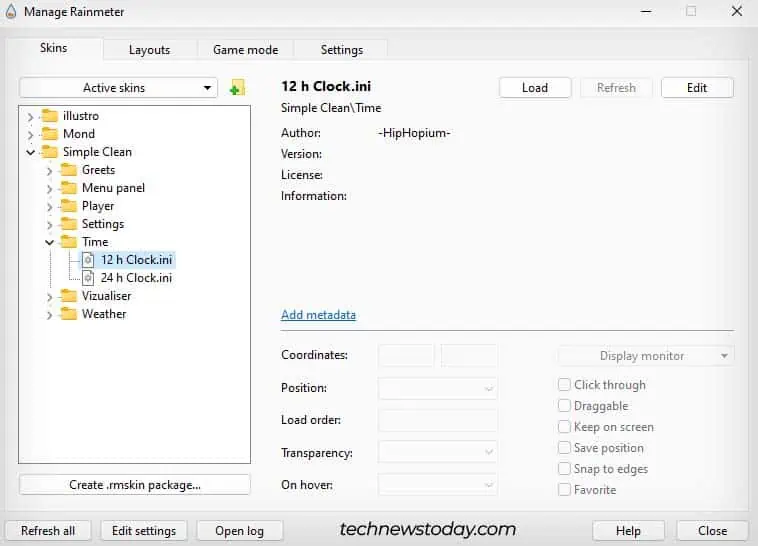The width and height of the screenshot is (758, 546).
Task: Open the Transparency dropdown
Action: (x=437, y=453)
